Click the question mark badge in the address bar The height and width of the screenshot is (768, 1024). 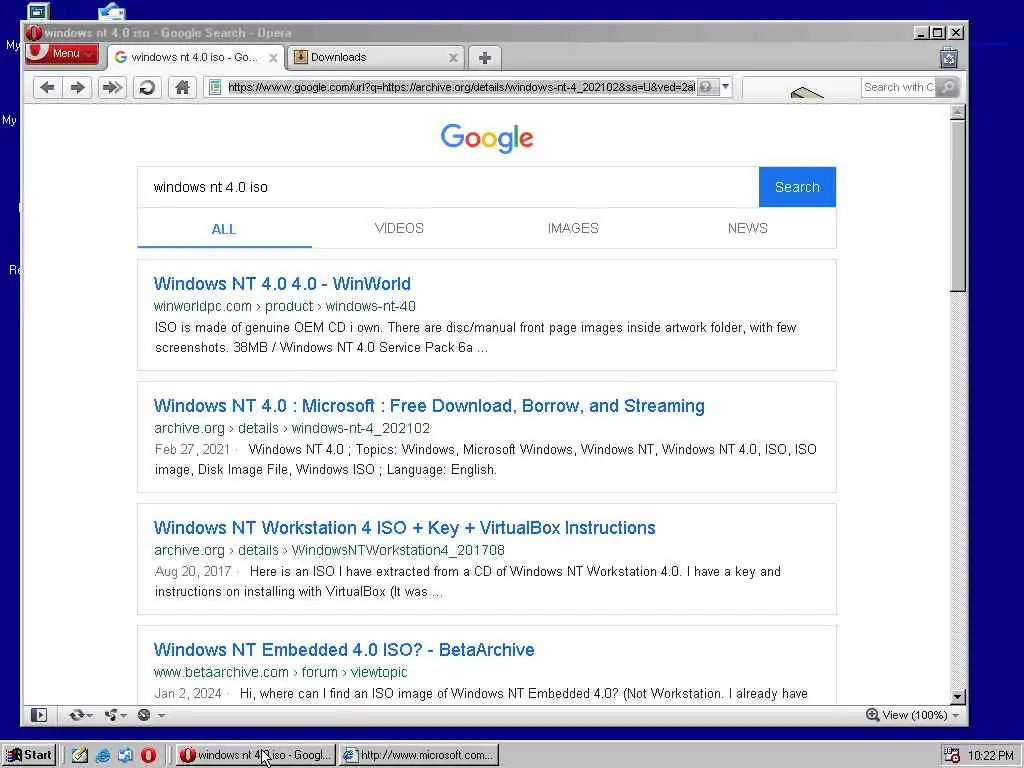pyautogui.click(x=707, y=87)
